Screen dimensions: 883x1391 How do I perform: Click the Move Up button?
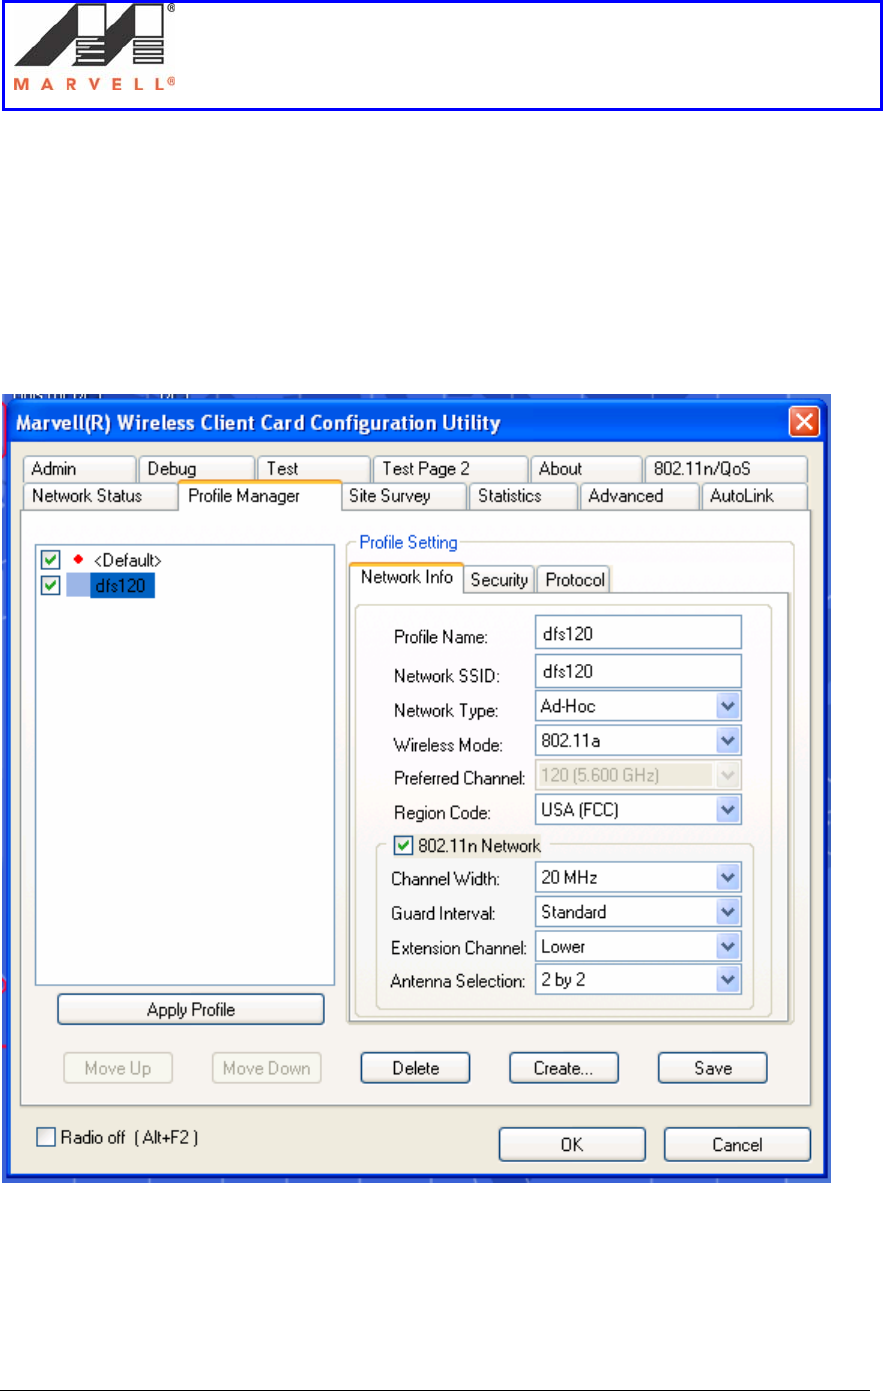coord(118,1068)
